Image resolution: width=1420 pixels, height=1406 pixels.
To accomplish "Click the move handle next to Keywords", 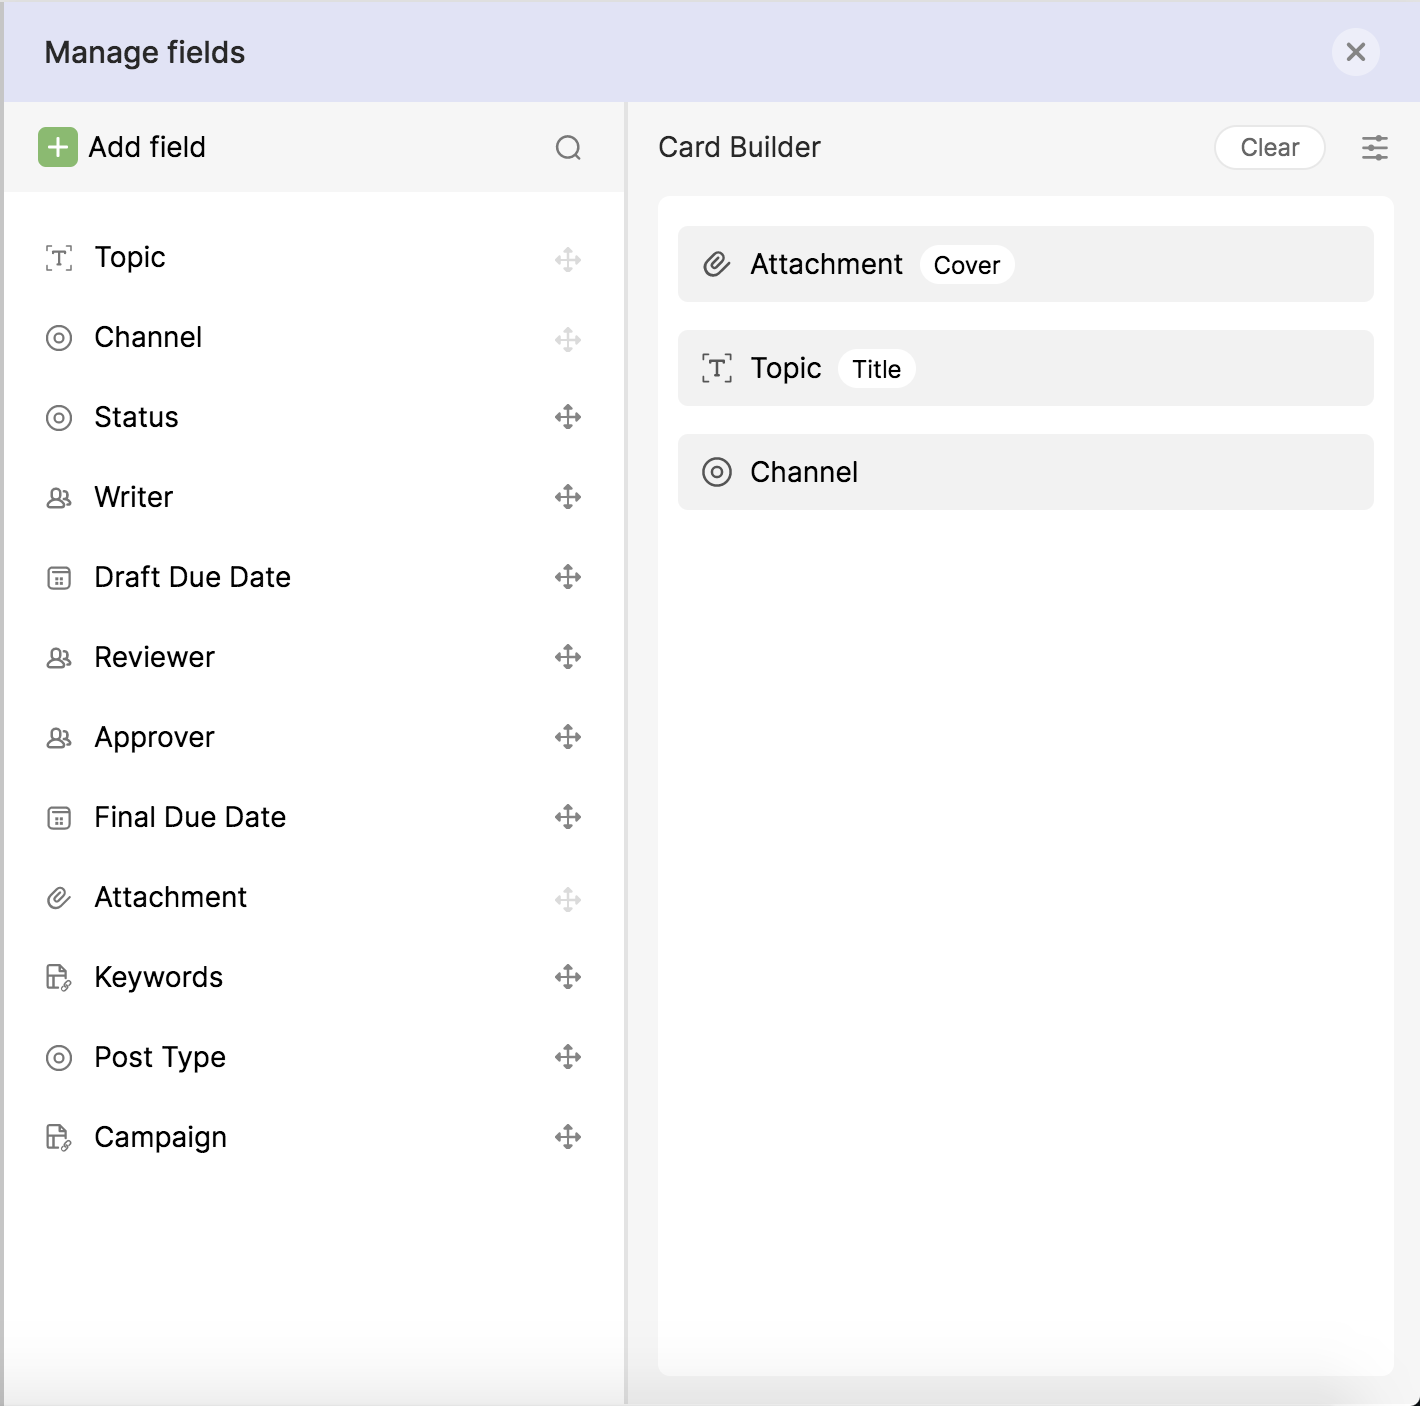I will click(x=568, y=977).
